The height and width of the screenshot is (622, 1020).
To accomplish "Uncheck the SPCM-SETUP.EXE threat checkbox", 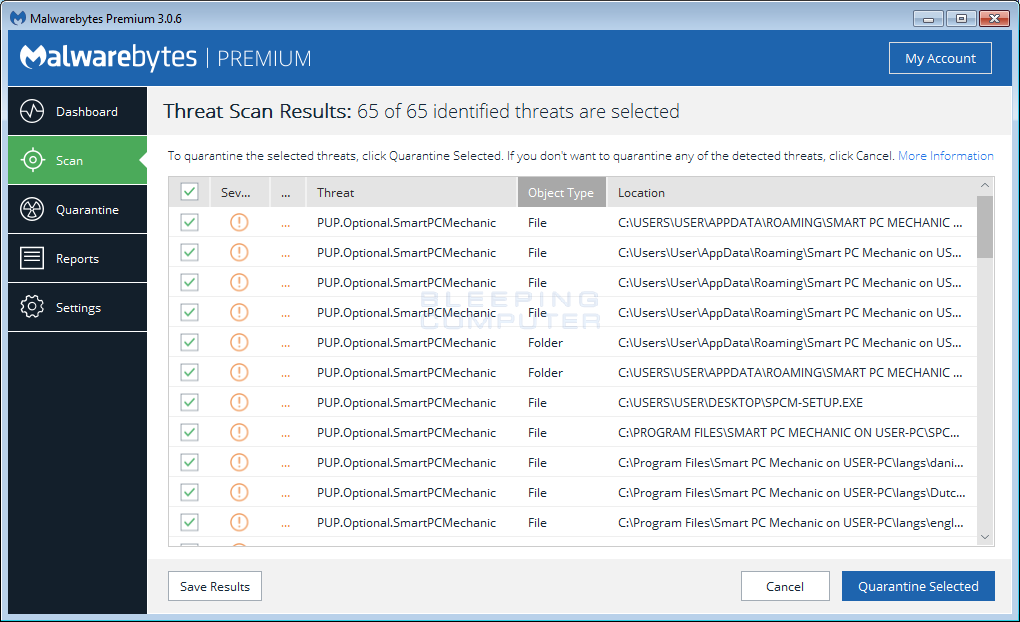I will point(189,402).
